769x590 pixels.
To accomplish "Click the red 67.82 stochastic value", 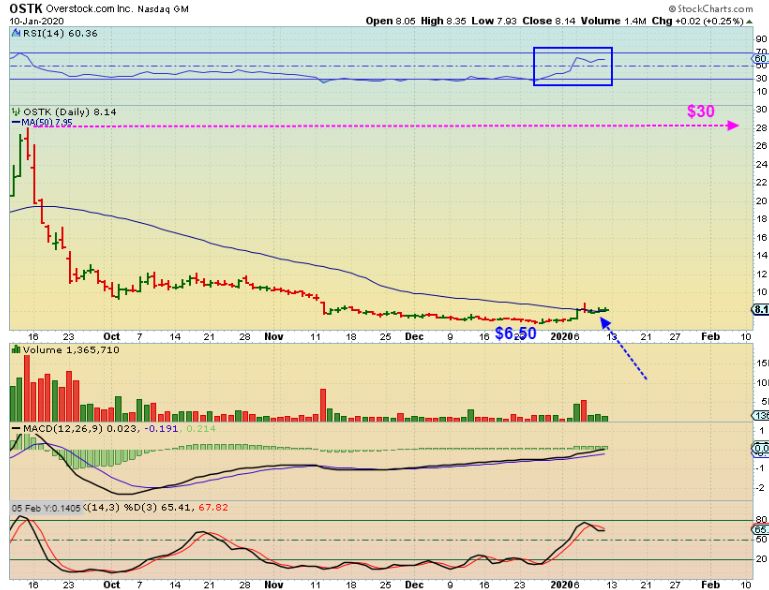I will click(x=213, y=508).
